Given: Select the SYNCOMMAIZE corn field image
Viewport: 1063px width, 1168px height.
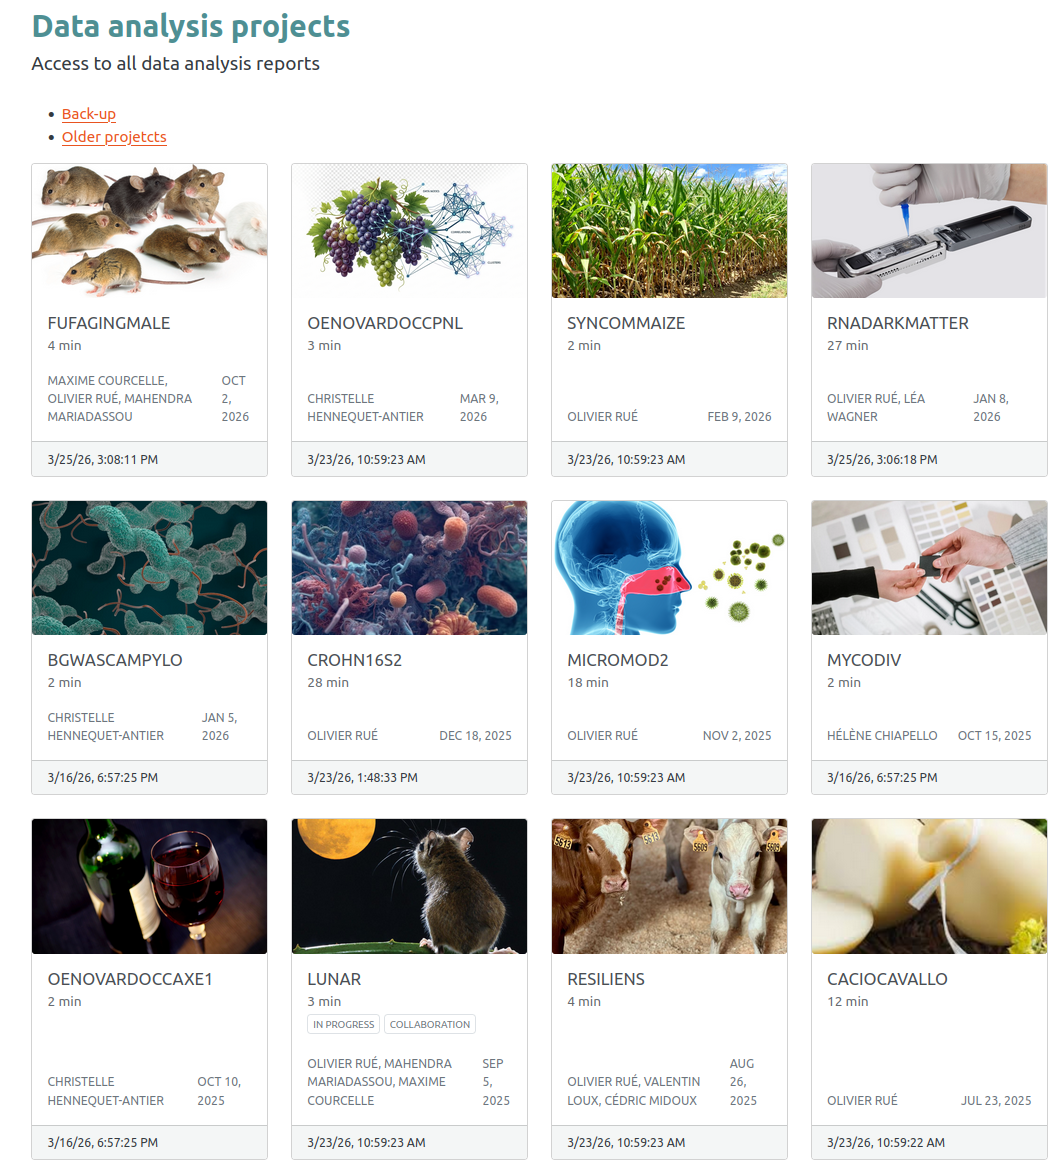Looking at the screenshot, I should click(669, 231).
